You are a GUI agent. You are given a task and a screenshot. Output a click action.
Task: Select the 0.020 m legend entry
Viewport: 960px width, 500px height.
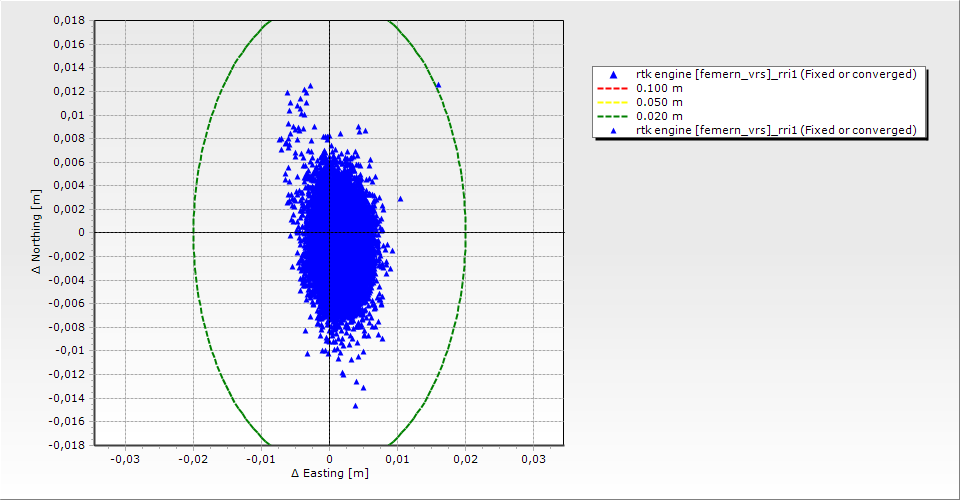(x=659, y=117)
